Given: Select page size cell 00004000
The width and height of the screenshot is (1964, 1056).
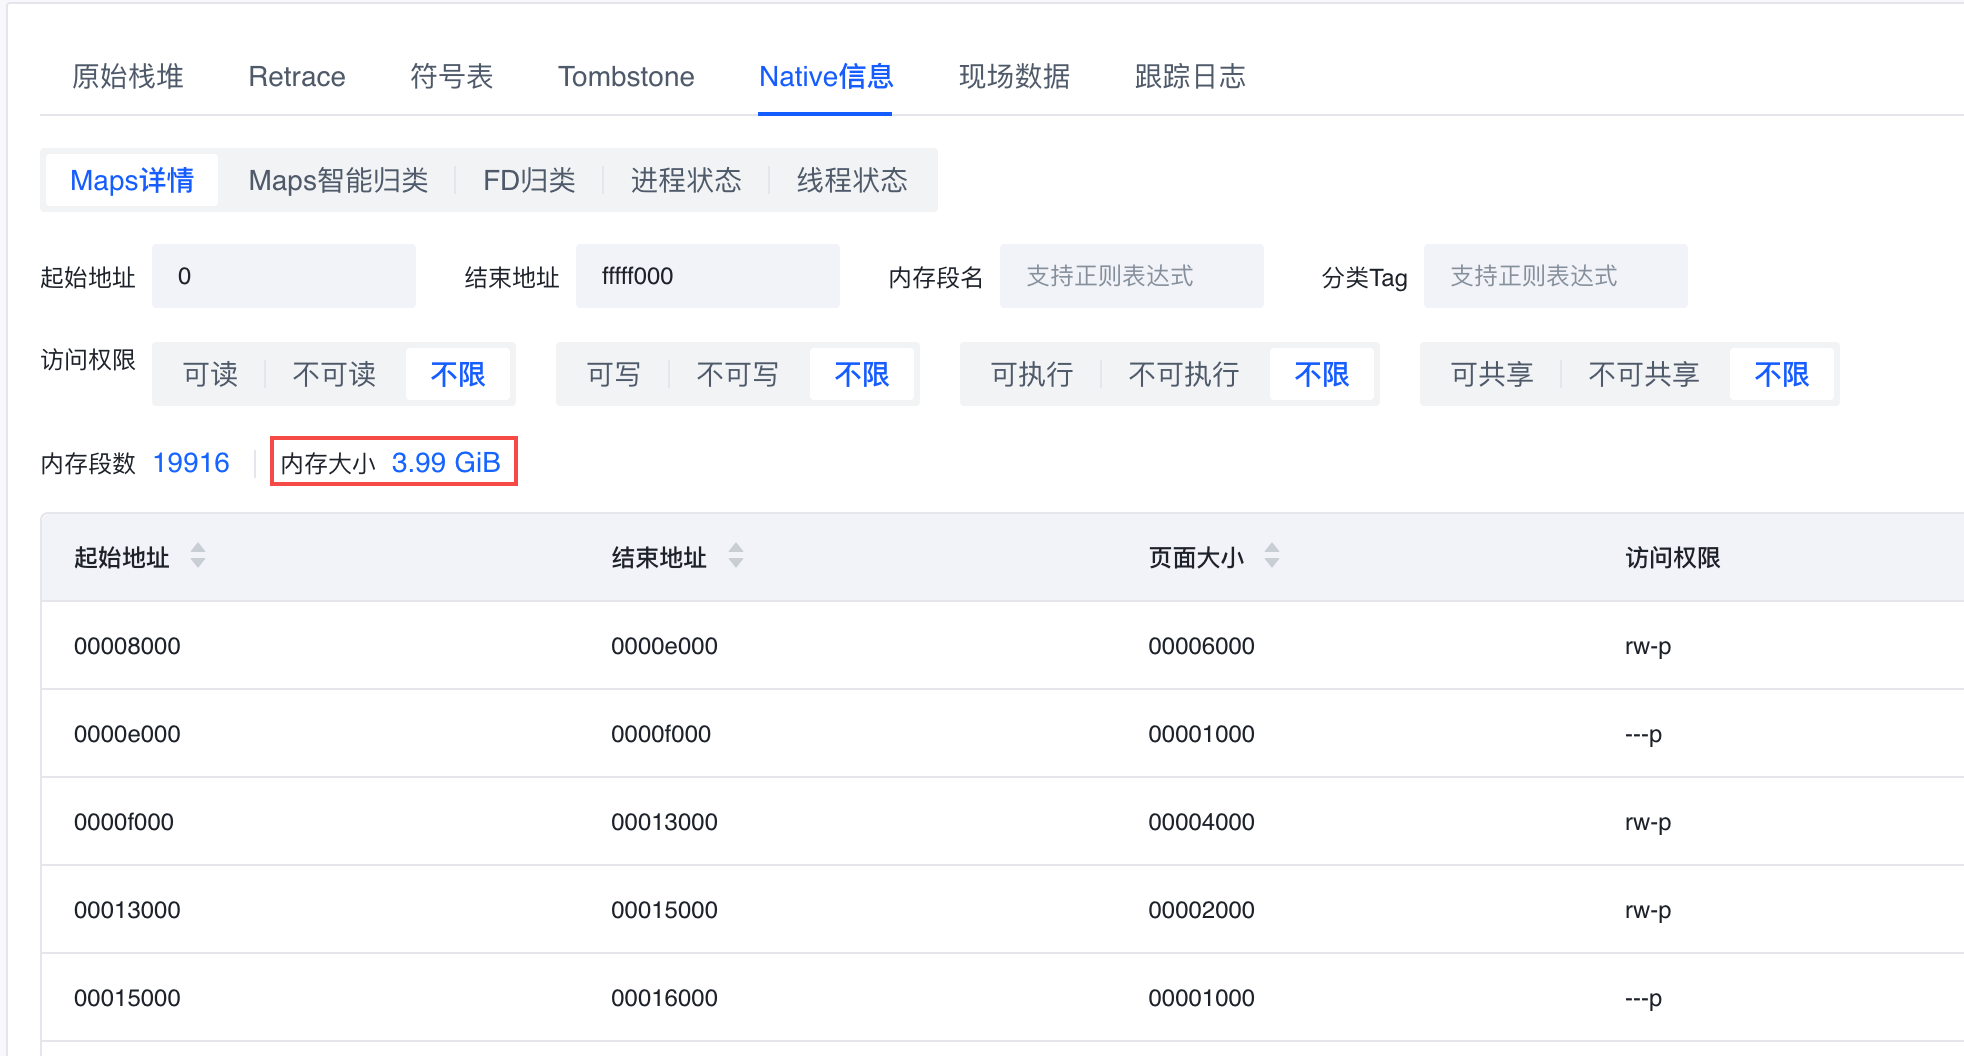Looking at the screenshot, I should [x=1201, y=822].
